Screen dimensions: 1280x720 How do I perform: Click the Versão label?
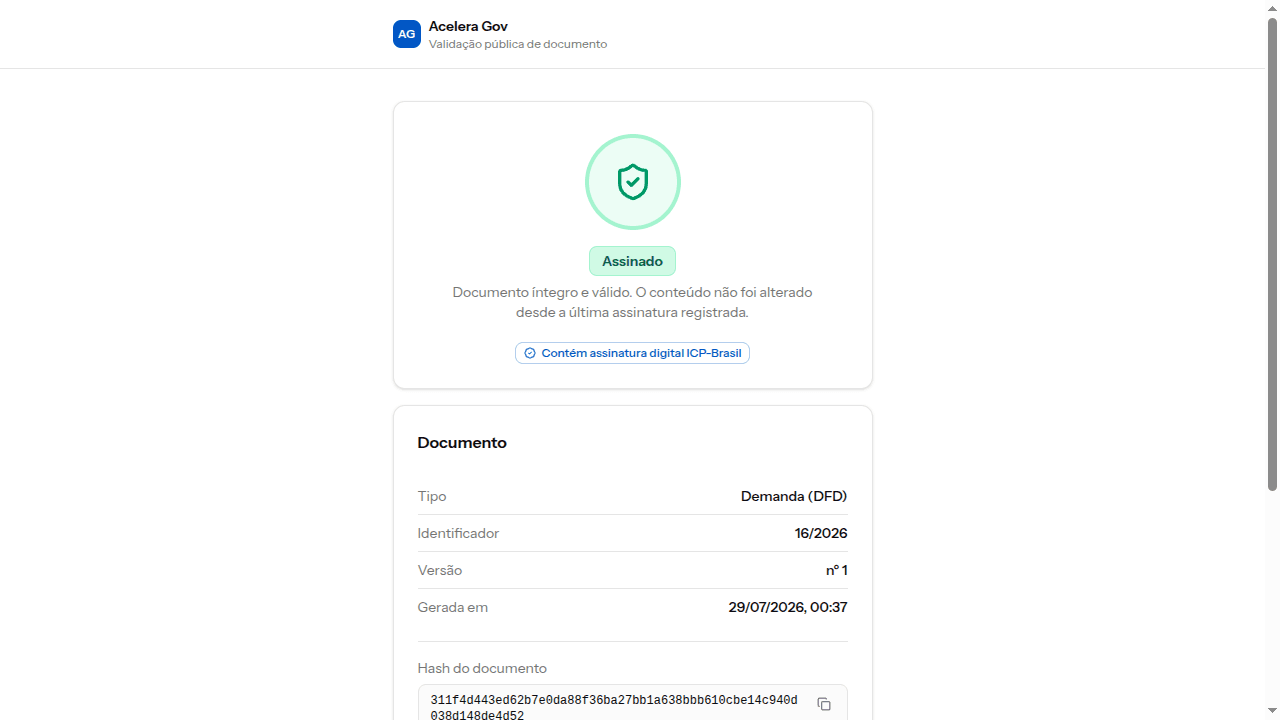(440, 570)
